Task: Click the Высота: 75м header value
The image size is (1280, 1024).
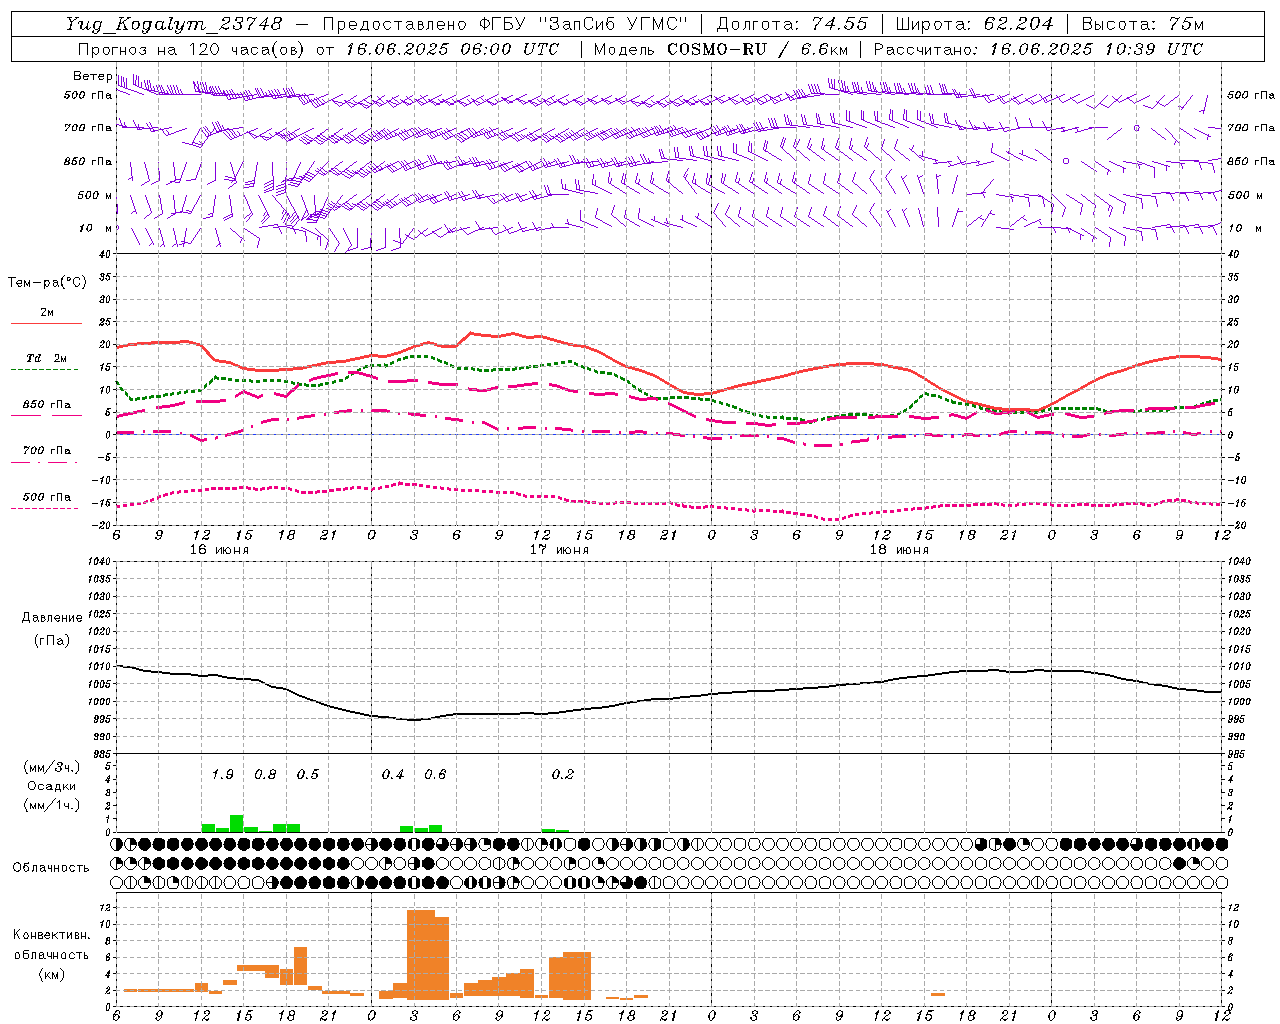Action: [1143, 24]
